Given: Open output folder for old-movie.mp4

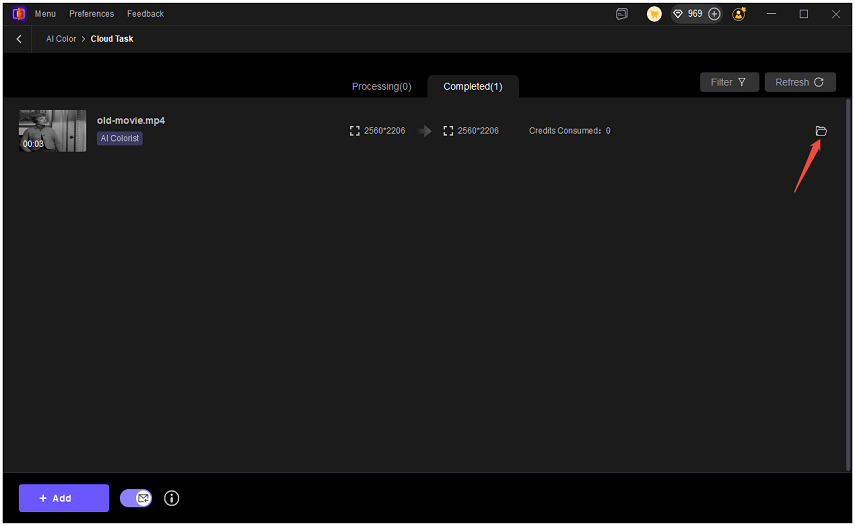Looking at the screenshot, I should [x=821, y=131].
